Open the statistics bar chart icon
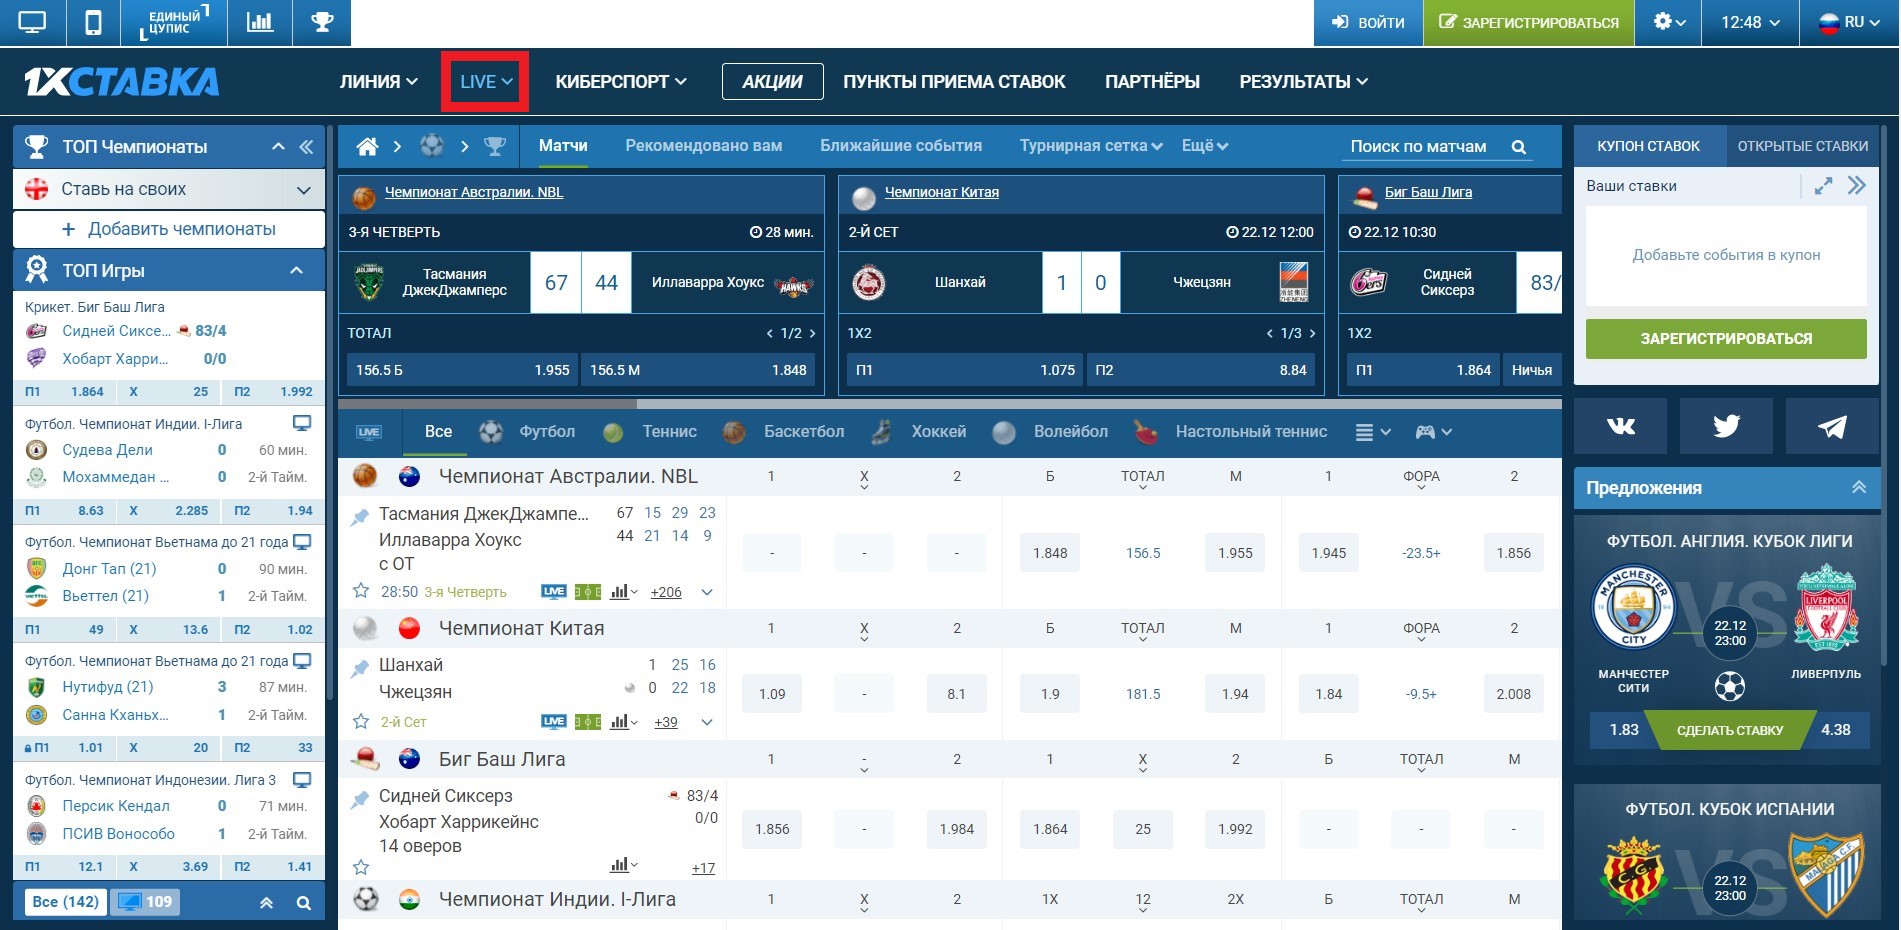Viewport: 1901px width, 930px height. [x=260, y=22]
